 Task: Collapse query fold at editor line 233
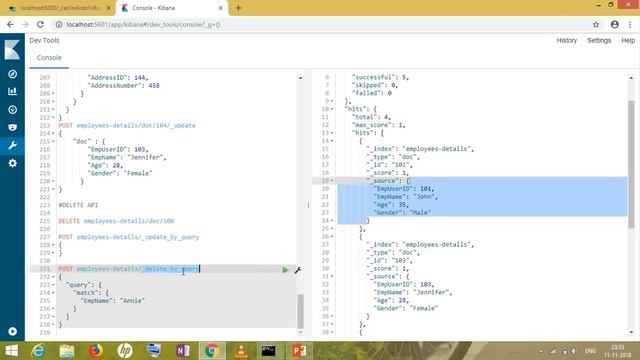pyautogui.click(x=53, y=285)
